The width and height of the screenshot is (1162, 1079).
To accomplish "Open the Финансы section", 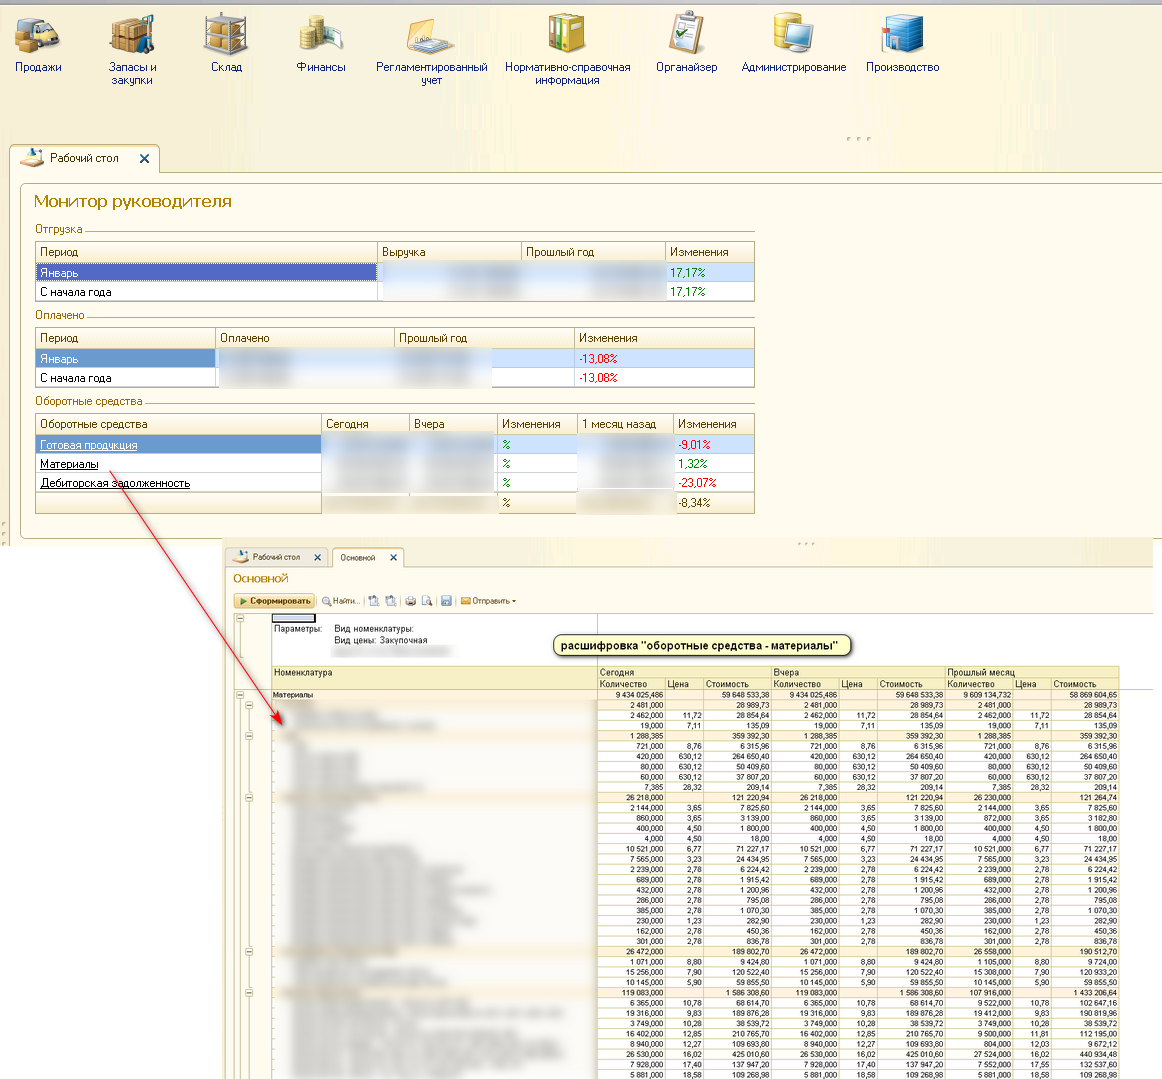I will (320, 45).
